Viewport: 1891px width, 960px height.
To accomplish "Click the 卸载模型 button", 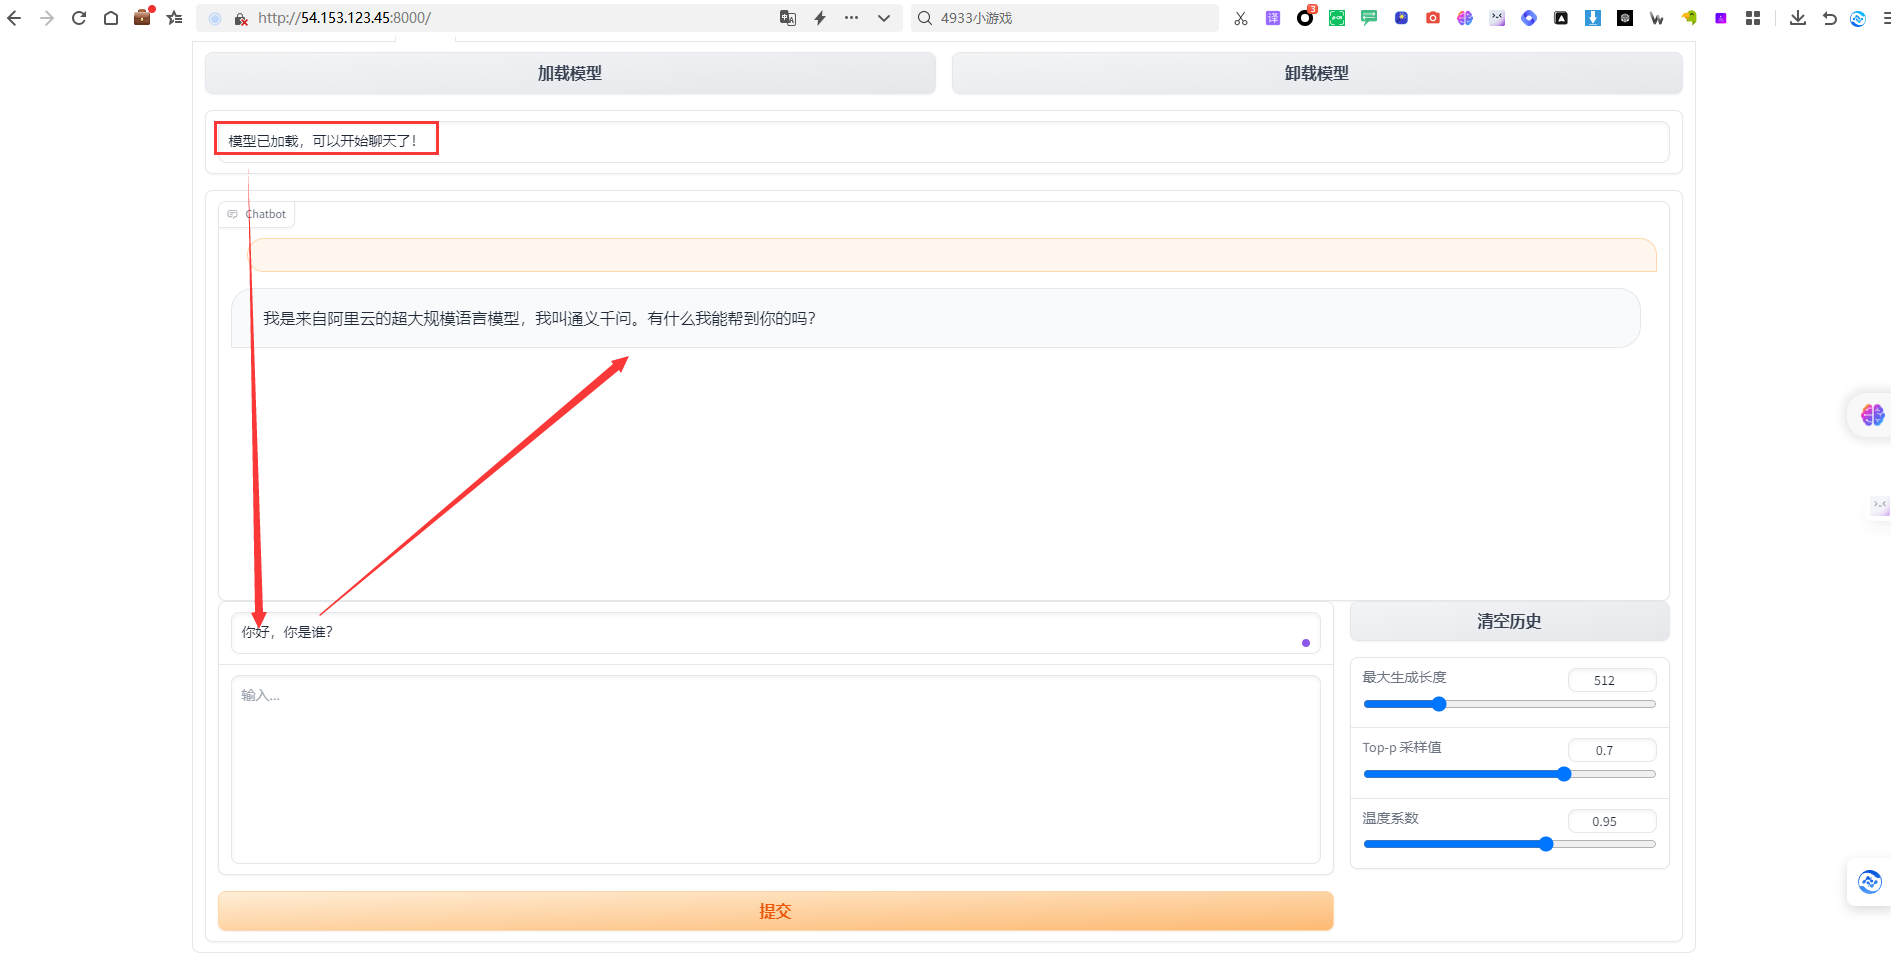I will coord(1316,73).
